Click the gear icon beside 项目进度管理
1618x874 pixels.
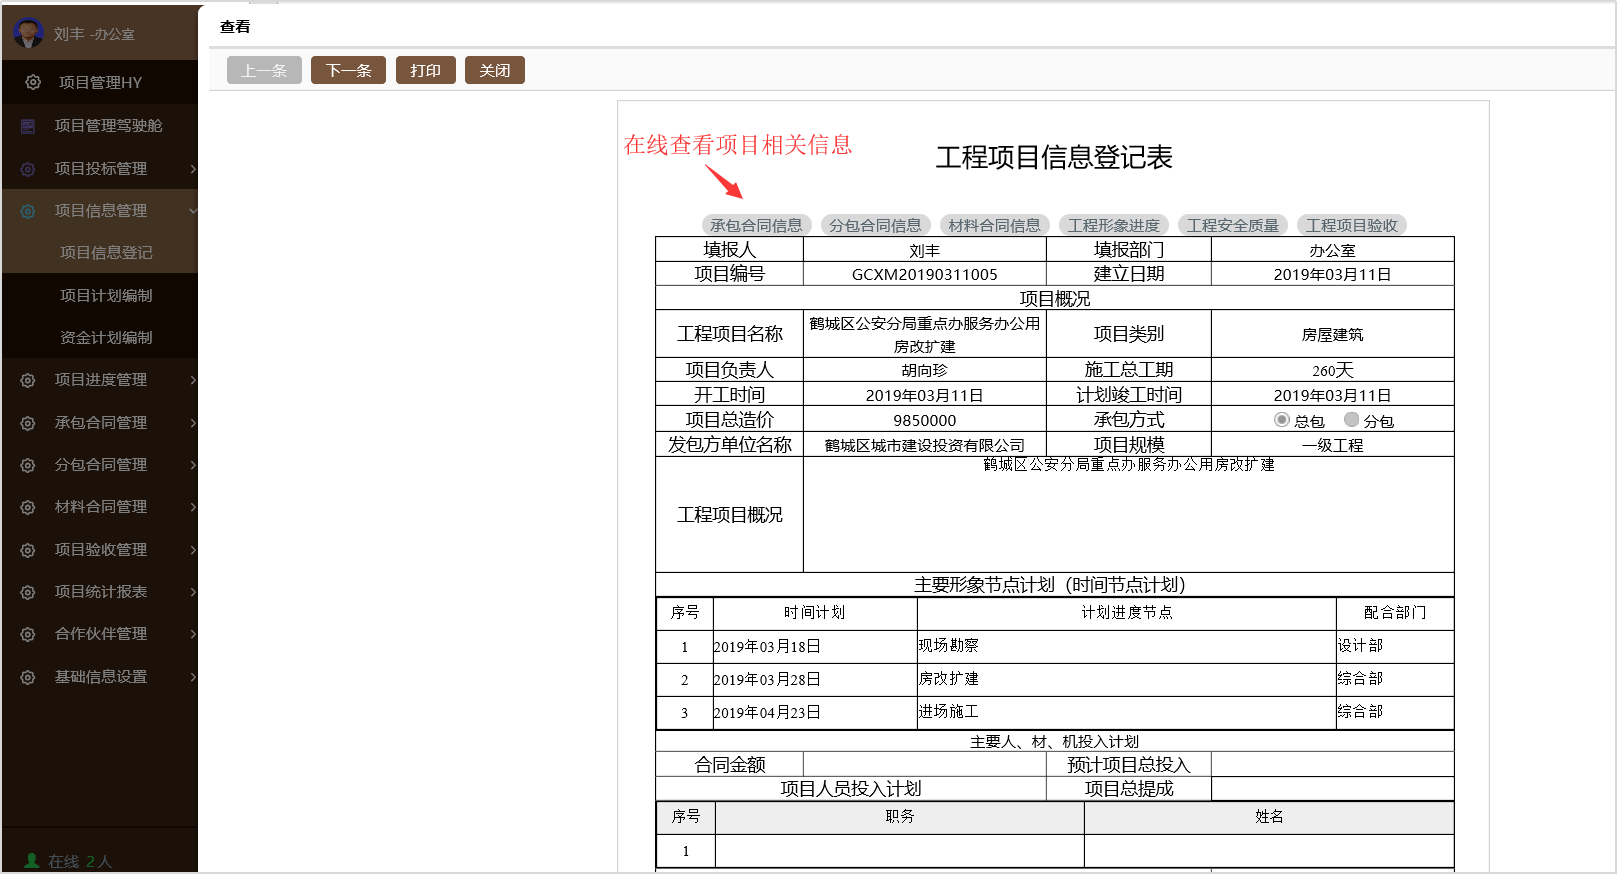coord(28,380)
